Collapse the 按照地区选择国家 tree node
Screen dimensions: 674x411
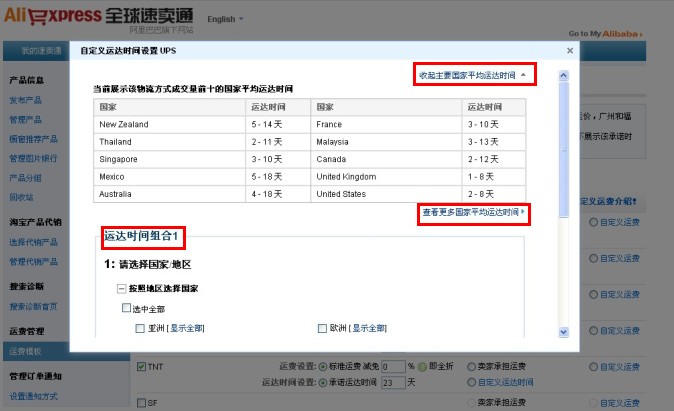(121, 288)
